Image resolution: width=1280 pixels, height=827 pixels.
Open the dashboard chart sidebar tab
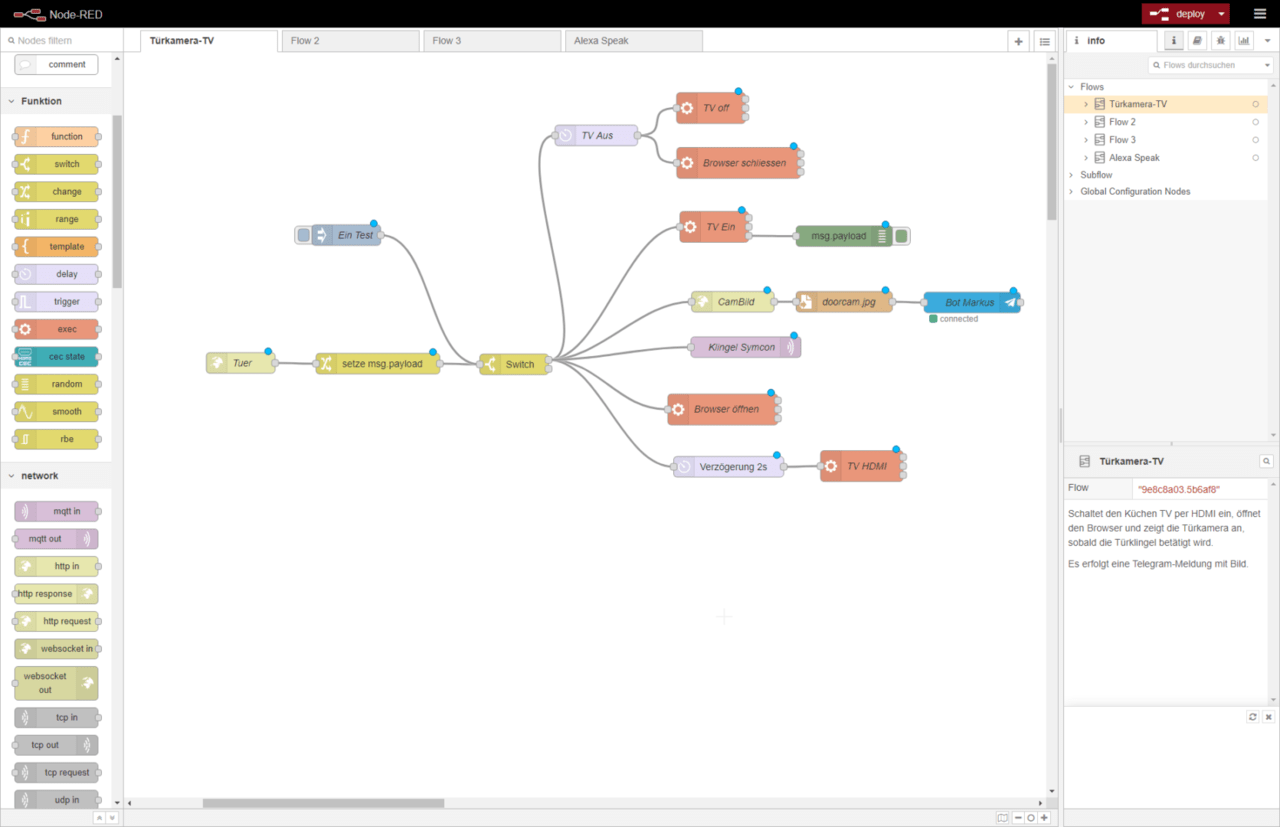[x=1244, y=41]
